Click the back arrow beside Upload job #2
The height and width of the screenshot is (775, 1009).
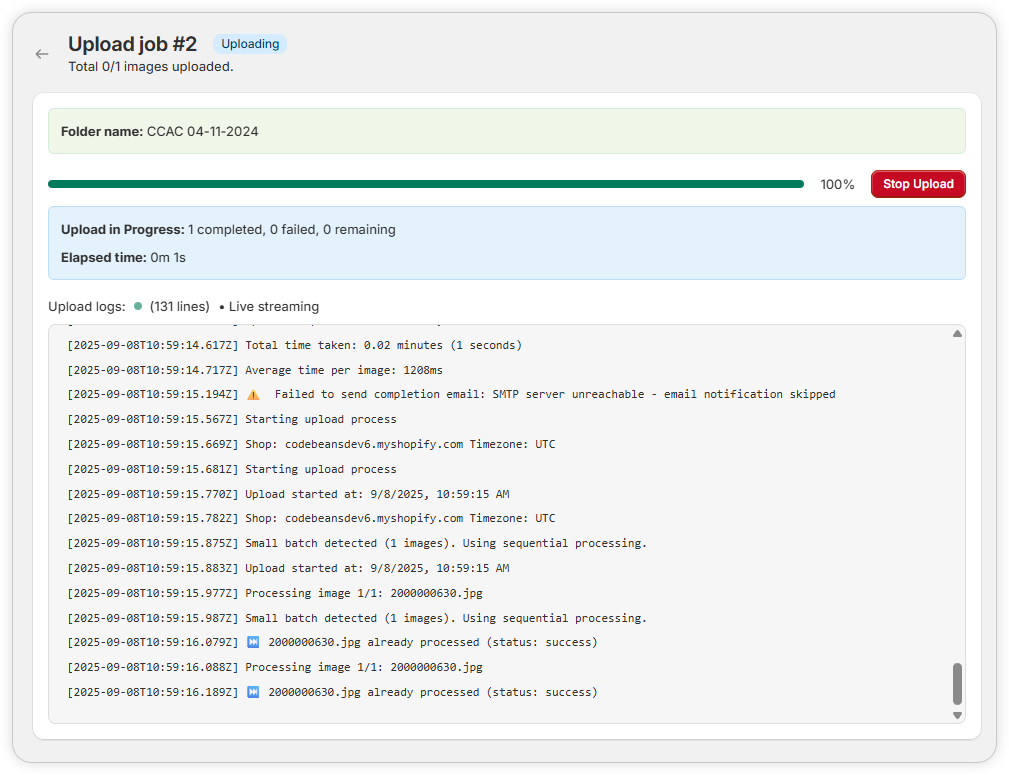point(41,54)
